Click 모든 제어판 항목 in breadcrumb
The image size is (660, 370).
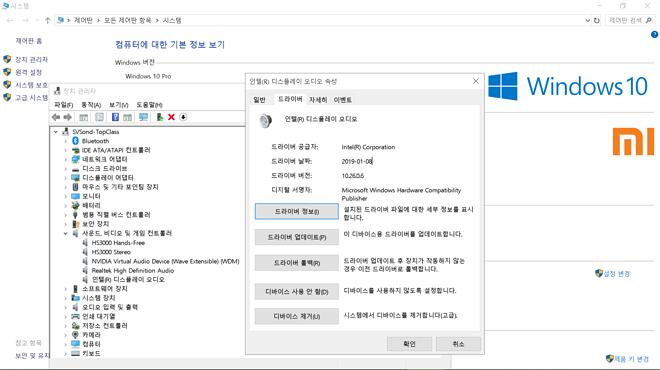click(128, 20)
